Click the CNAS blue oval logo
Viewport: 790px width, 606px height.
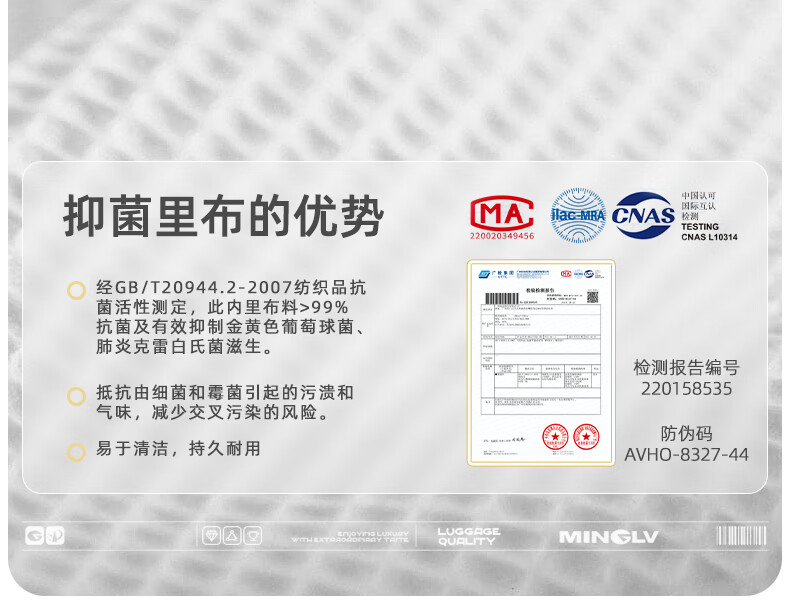[643, 215]
